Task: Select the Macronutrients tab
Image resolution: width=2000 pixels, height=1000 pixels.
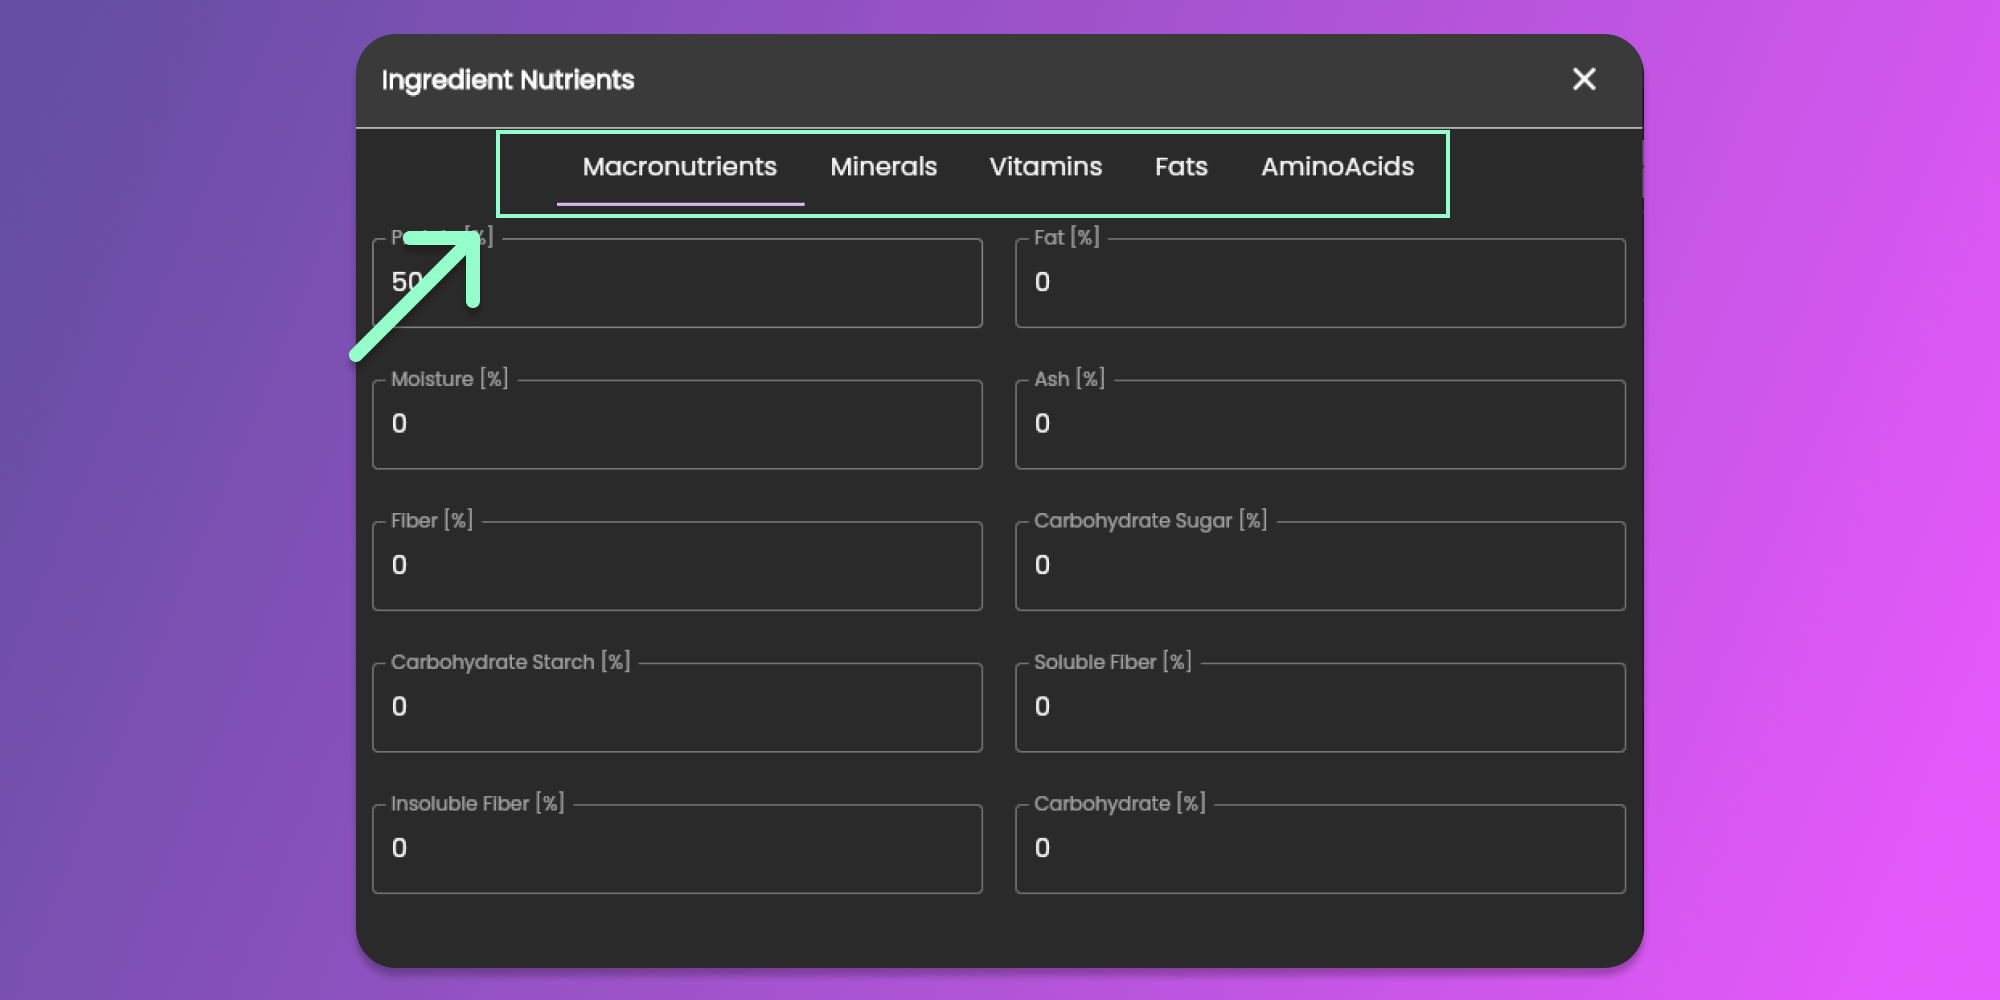Action: pos(679,167)
